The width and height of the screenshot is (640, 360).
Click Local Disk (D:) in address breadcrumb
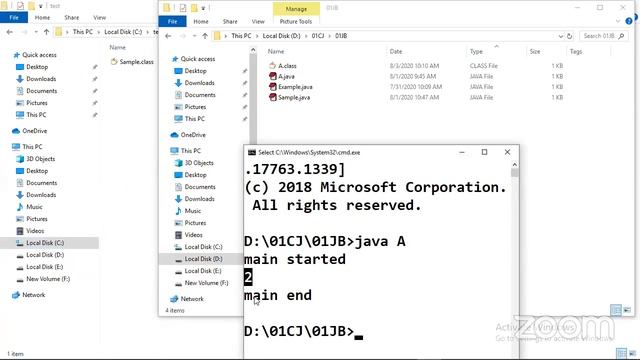tap(281, 36)
